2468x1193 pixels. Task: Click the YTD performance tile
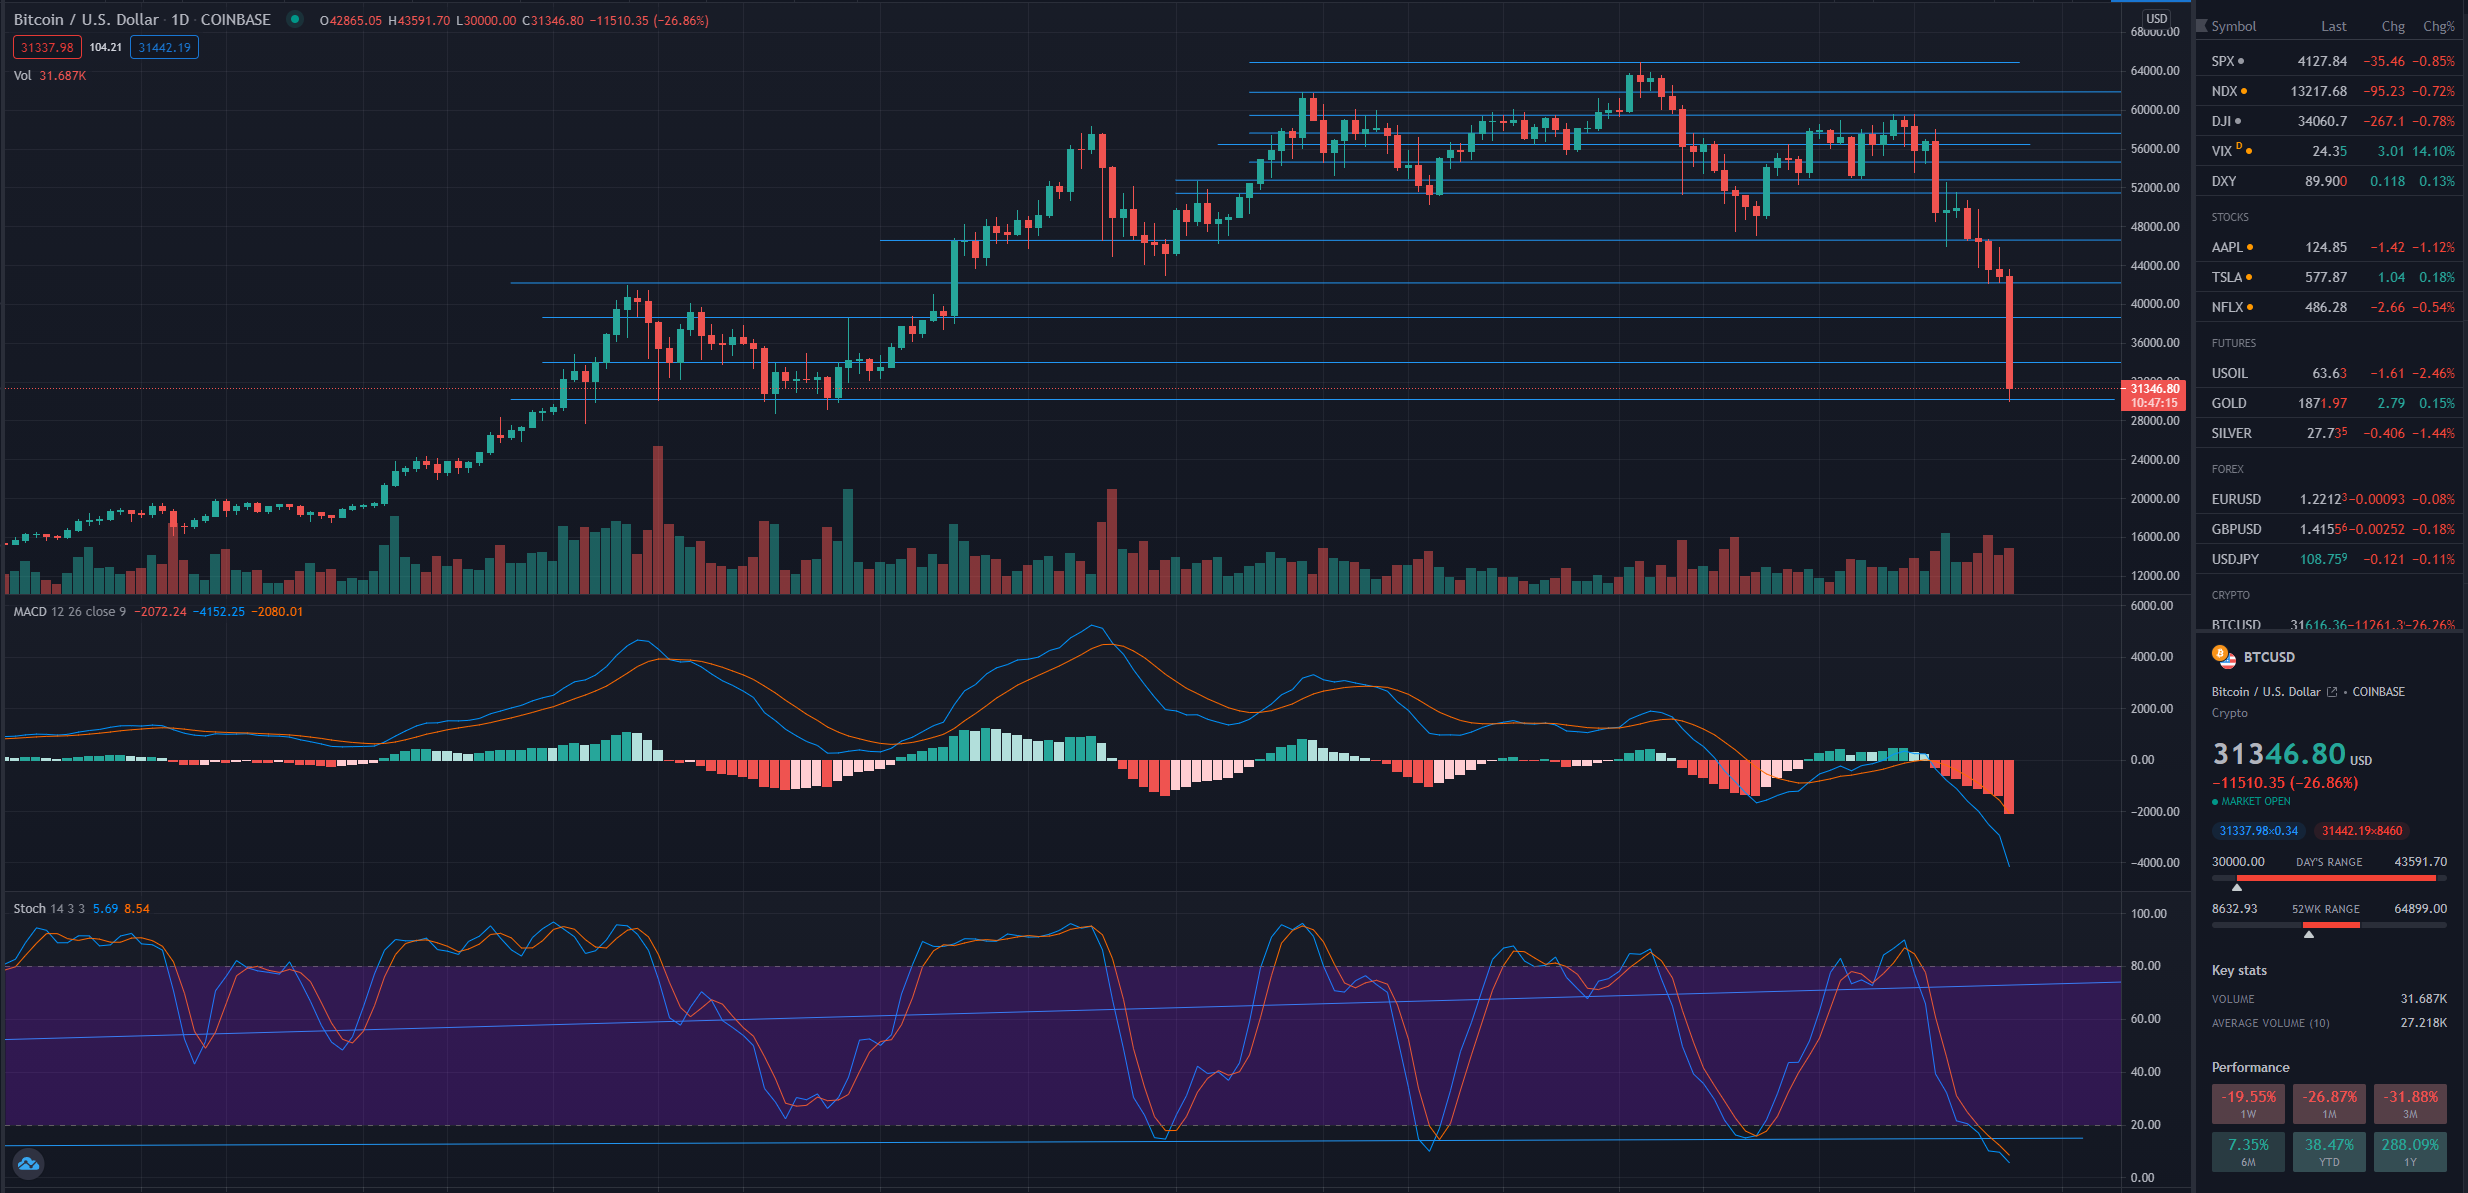2329,1151
